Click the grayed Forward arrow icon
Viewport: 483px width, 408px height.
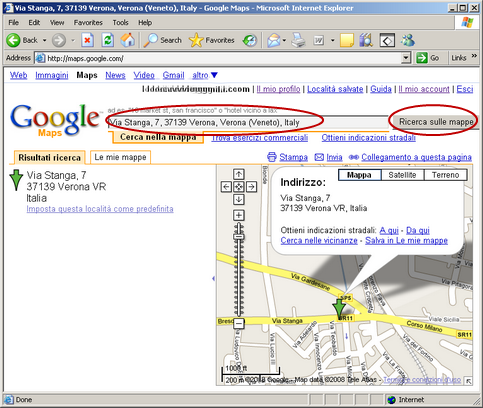pos(59,40)
